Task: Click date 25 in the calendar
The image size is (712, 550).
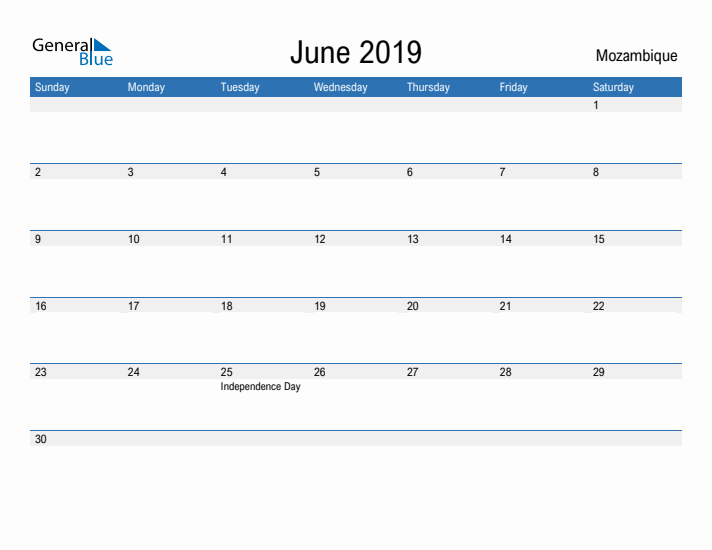Action: pos(227,372)
